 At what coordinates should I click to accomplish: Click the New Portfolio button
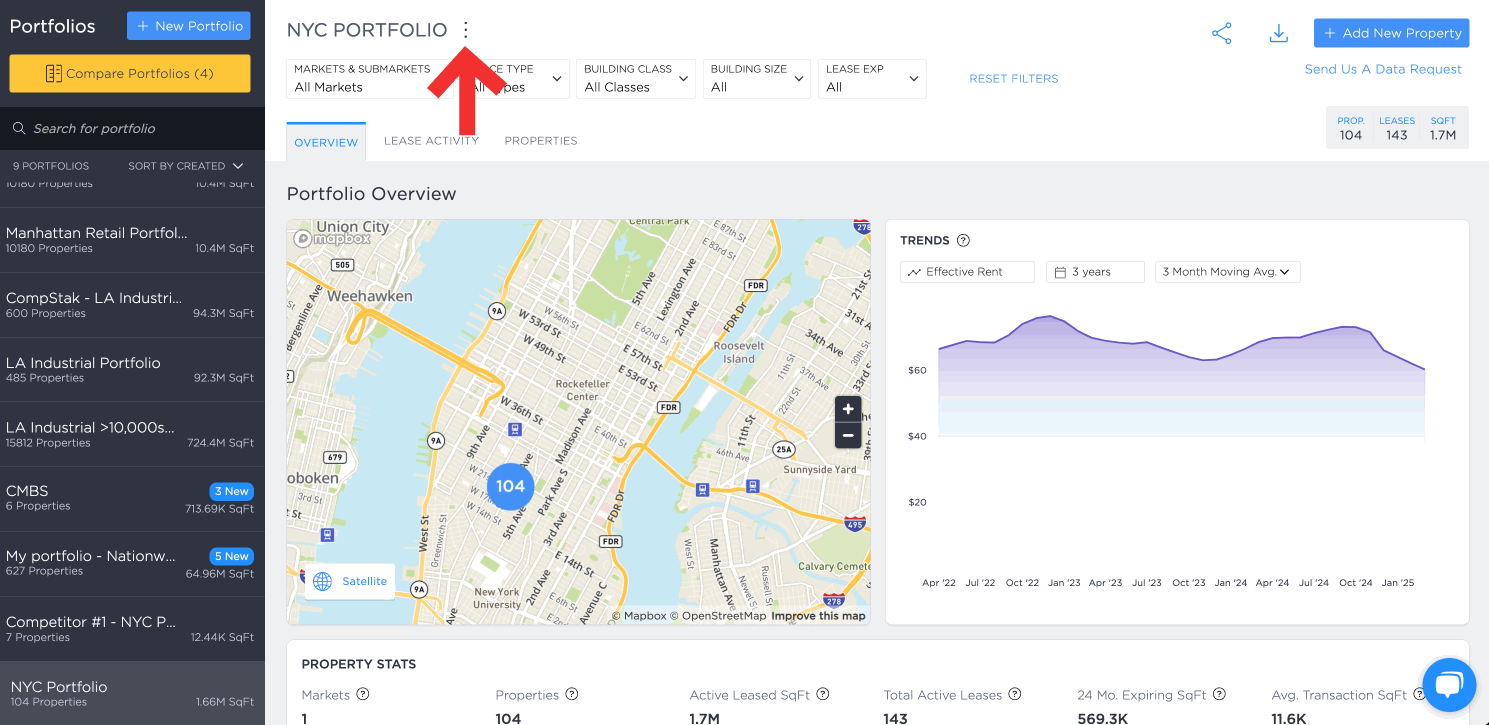point(189,26)
